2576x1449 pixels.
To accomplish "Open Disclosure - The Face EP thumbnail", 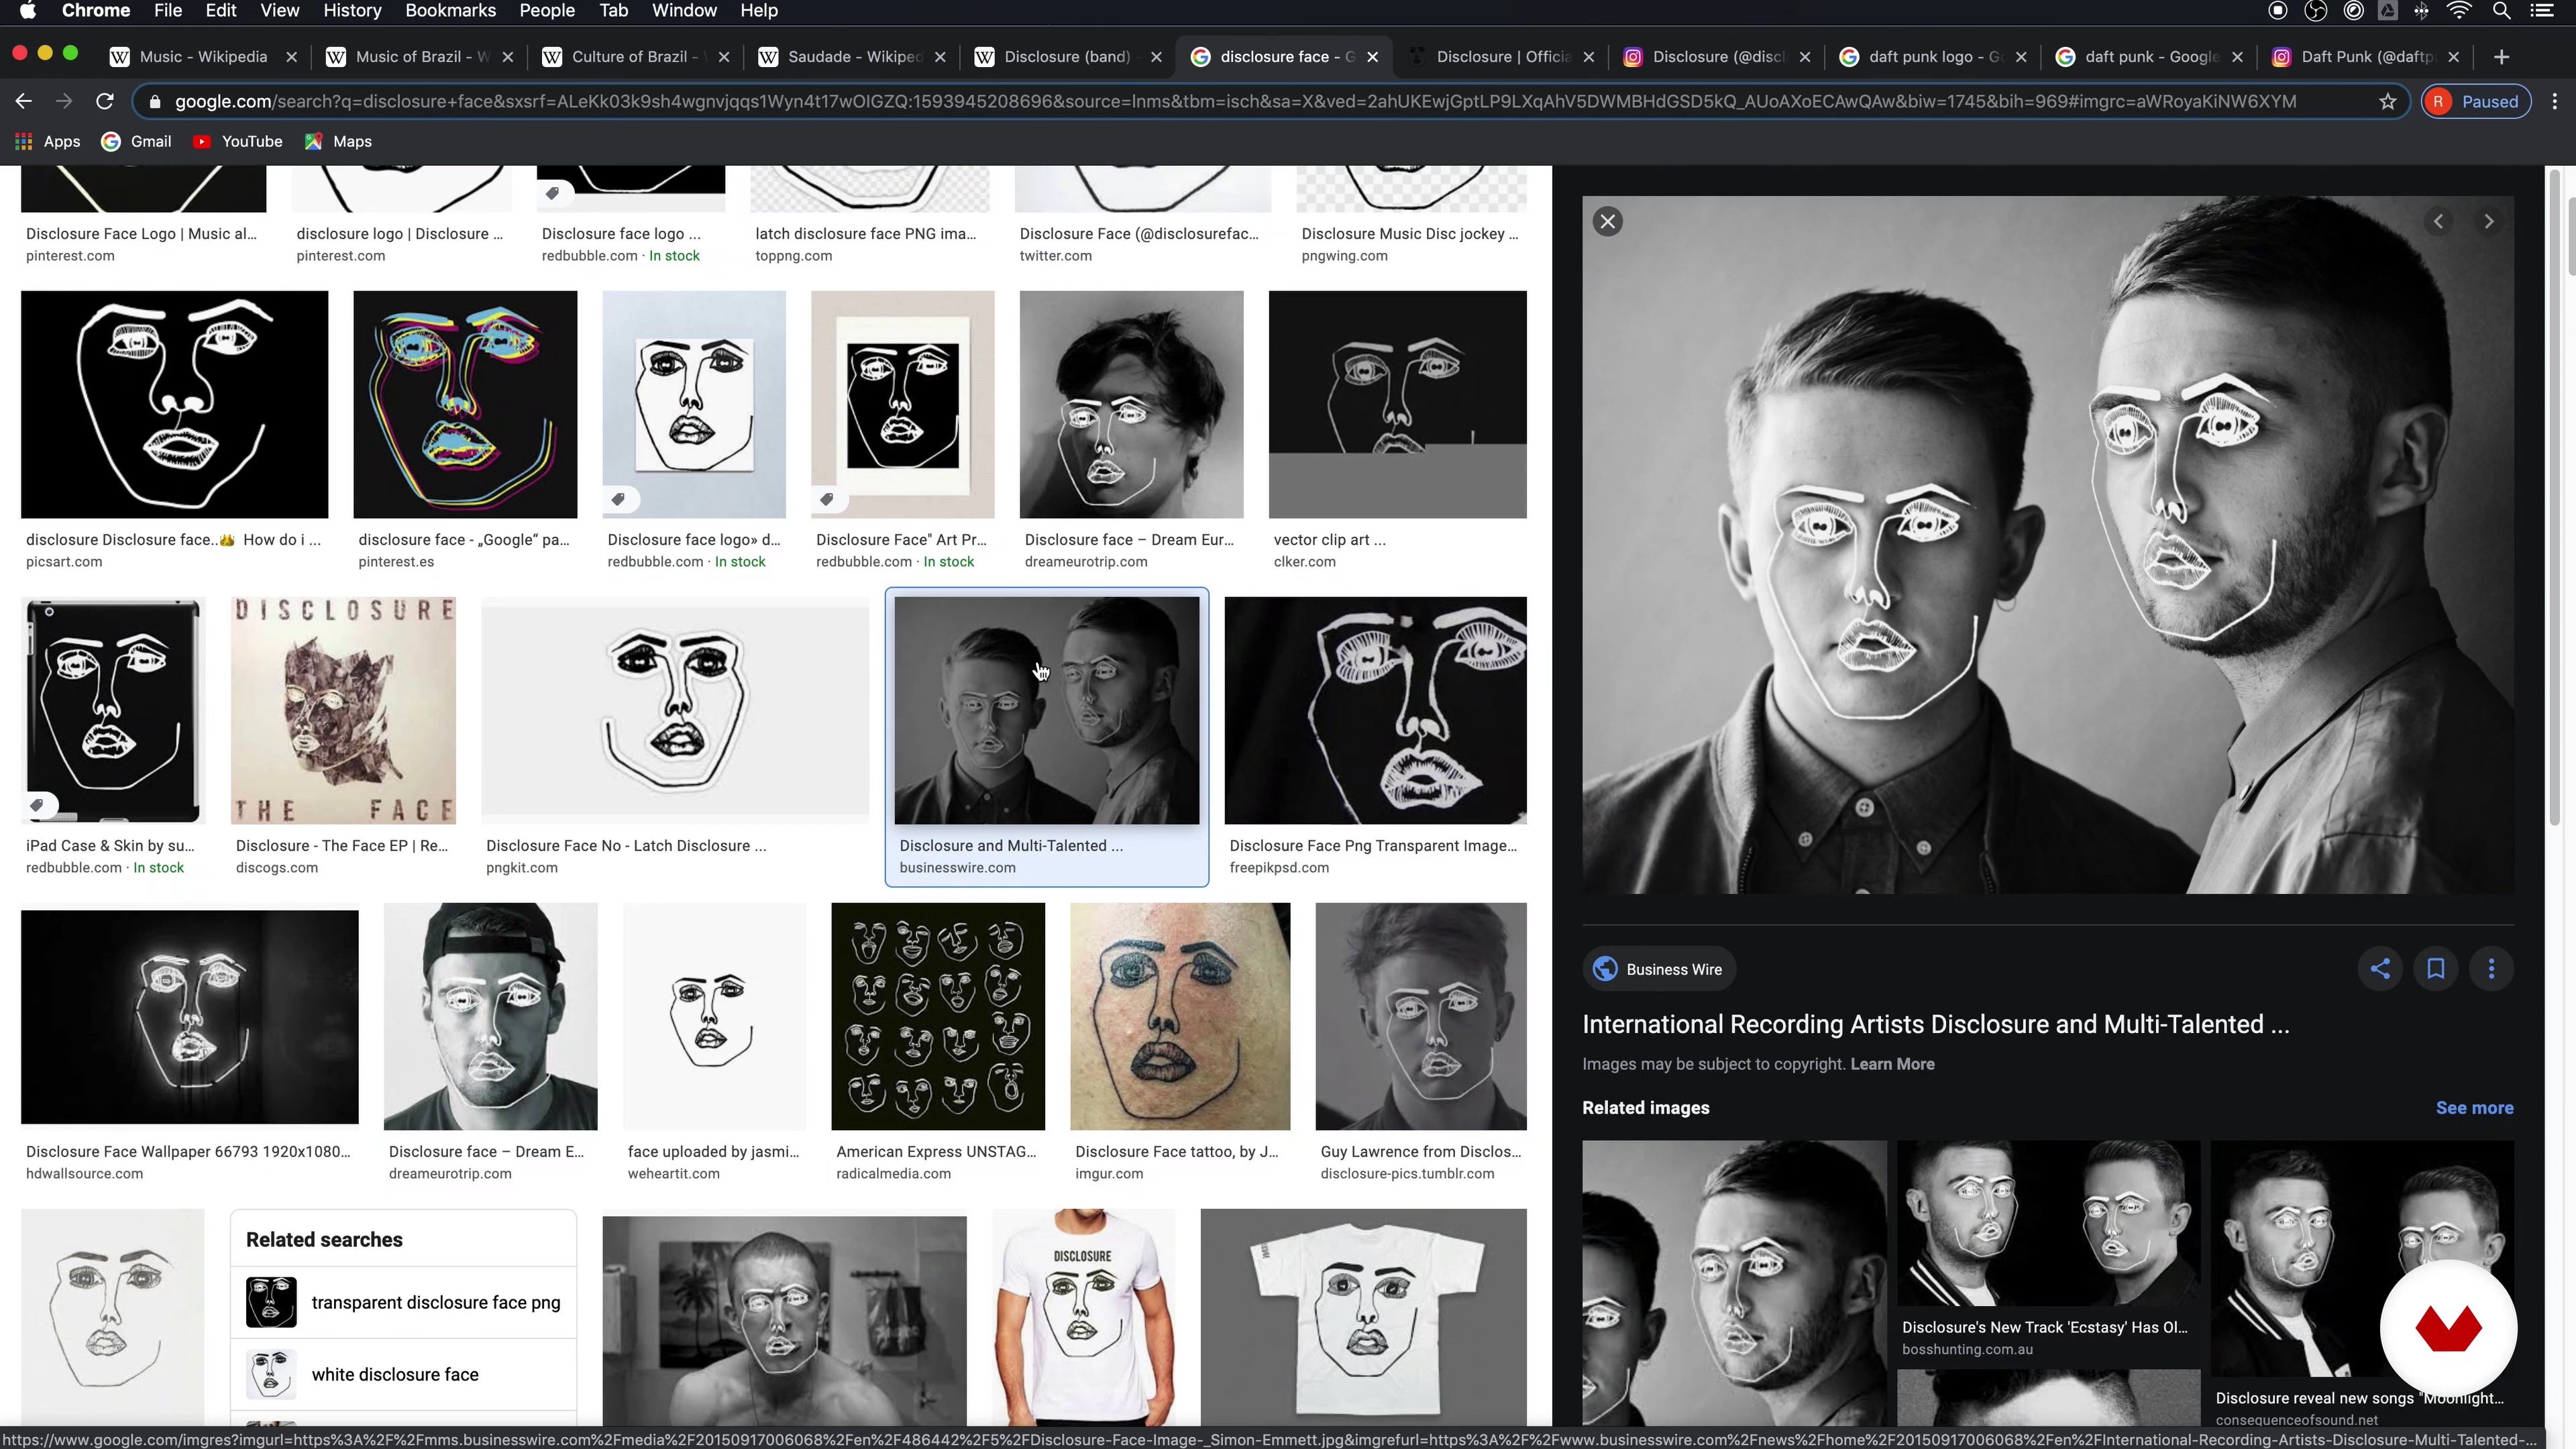I will 343,710.
